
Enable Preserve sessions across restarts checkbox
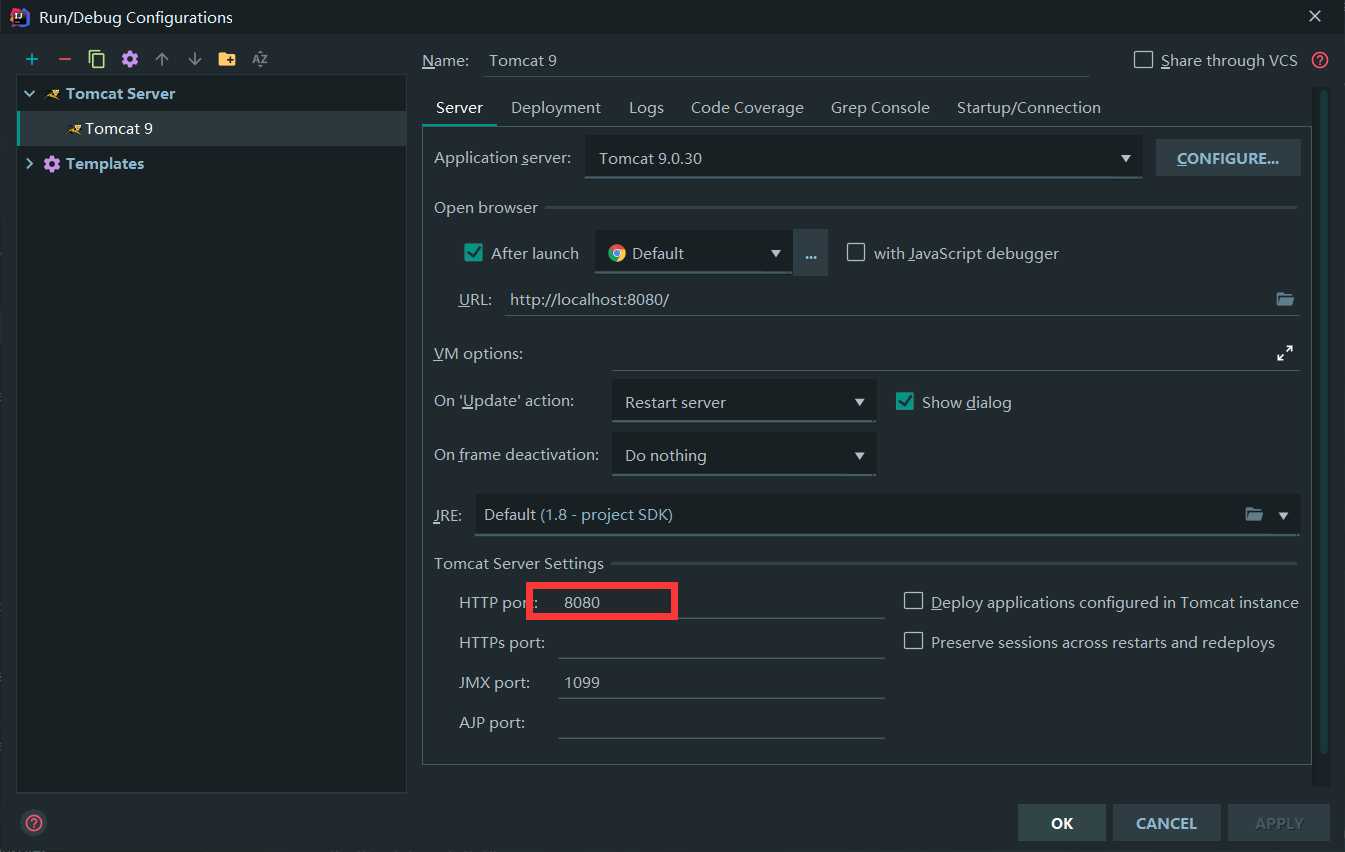(913, 641)
